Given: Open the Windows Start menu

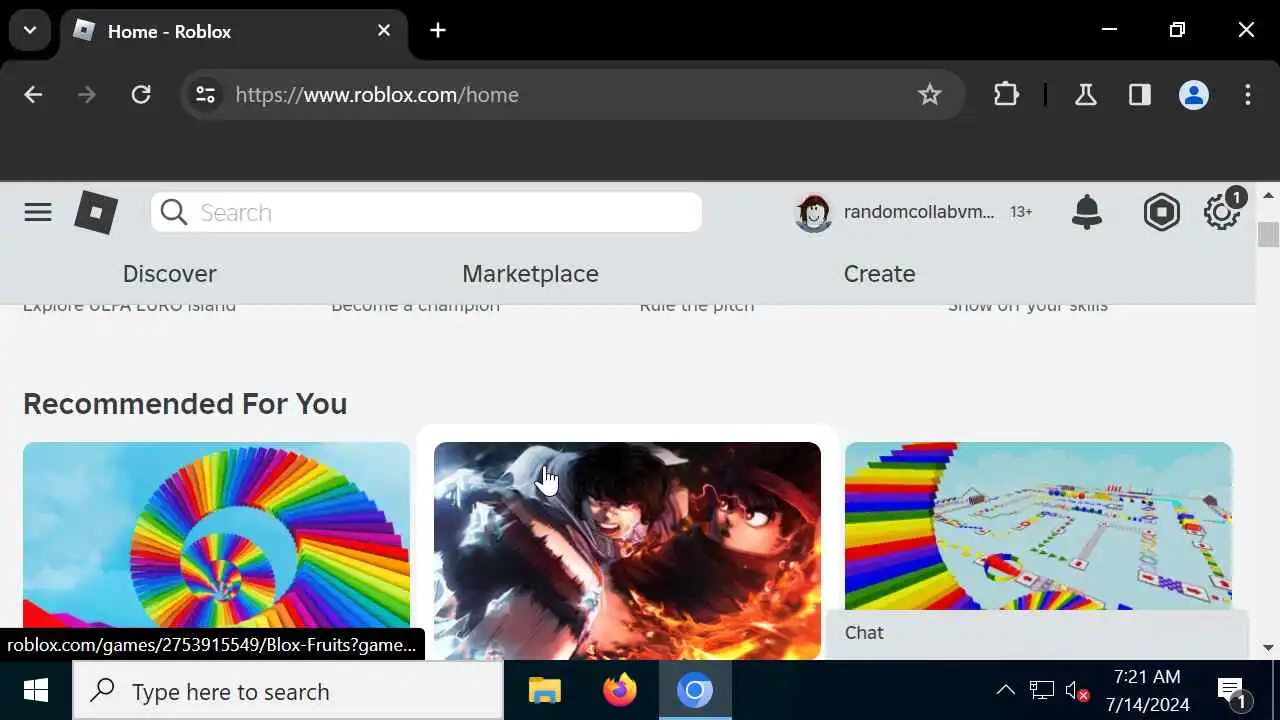Looking at the screenshot, I should (x=36, y=691).
